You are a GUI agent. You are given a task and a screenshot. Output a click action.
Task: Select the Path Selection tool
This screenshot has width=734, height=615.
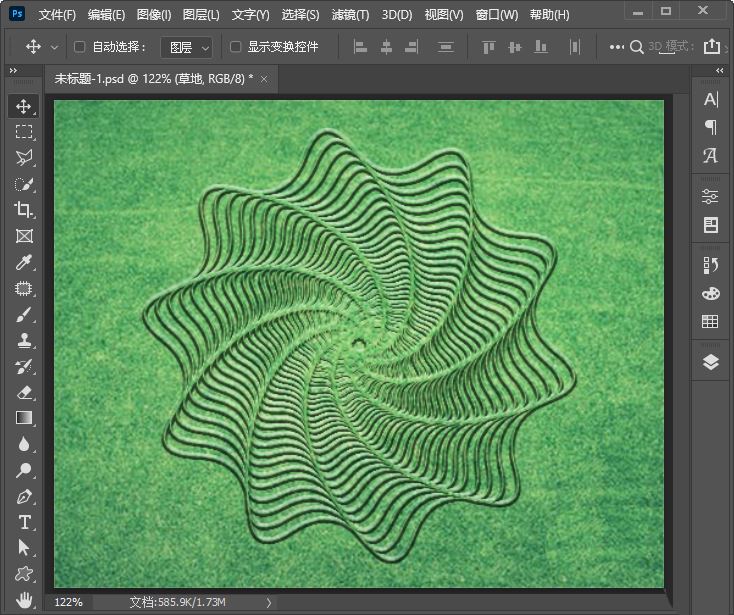[x=23, y=547]
